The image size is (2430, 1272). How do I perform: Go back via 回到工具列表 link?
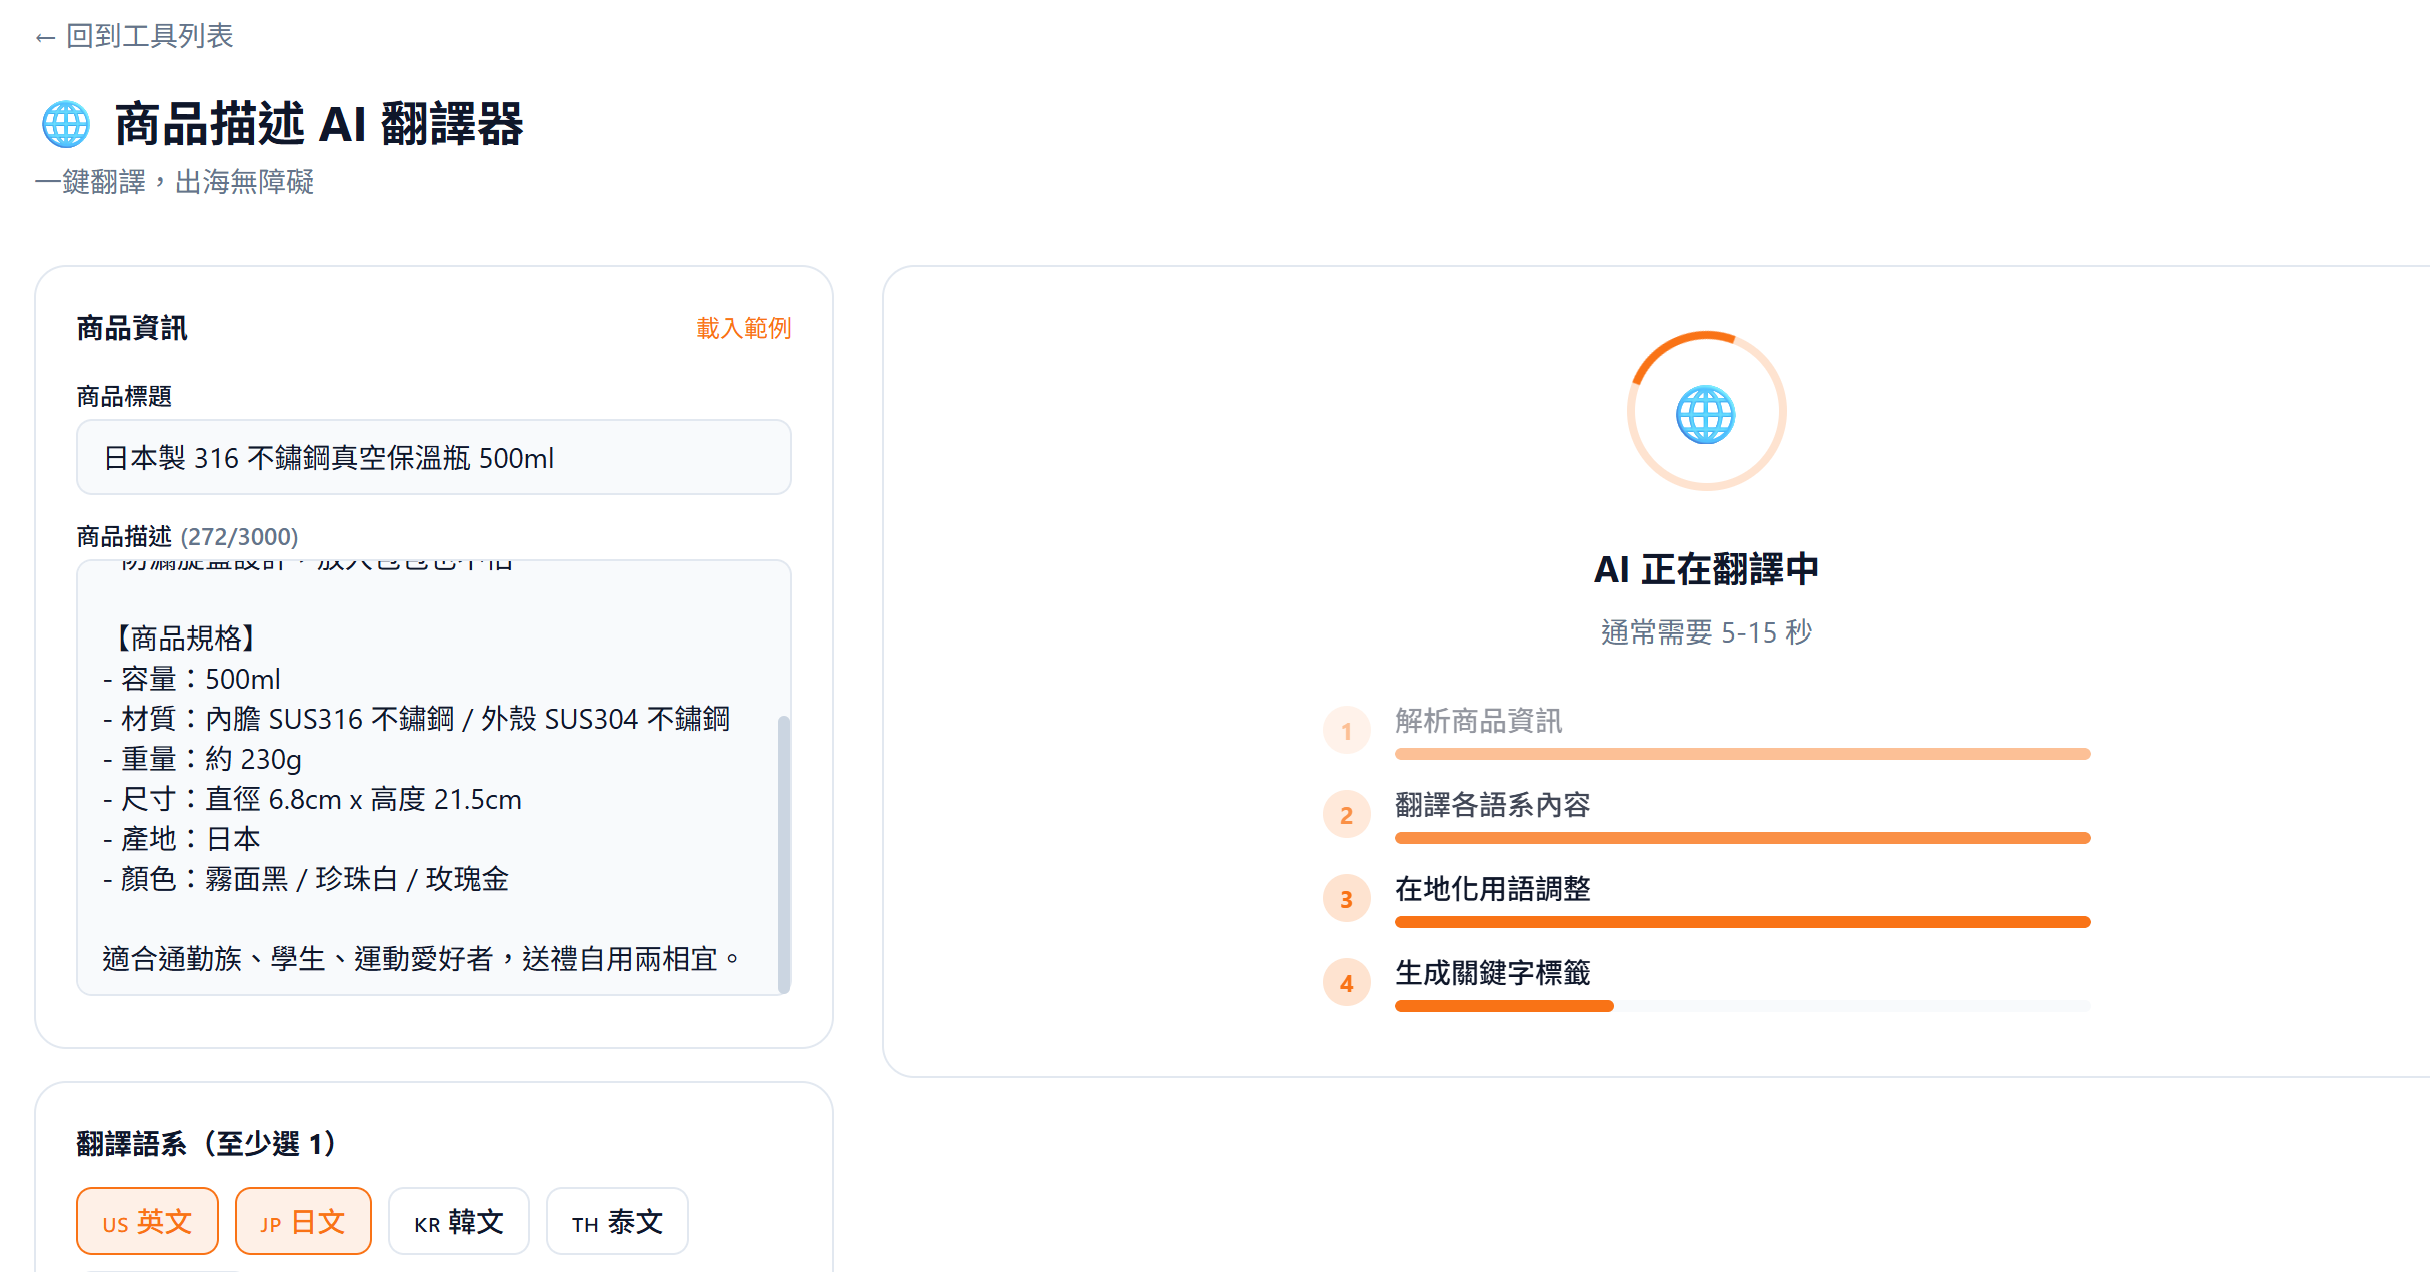135,36
